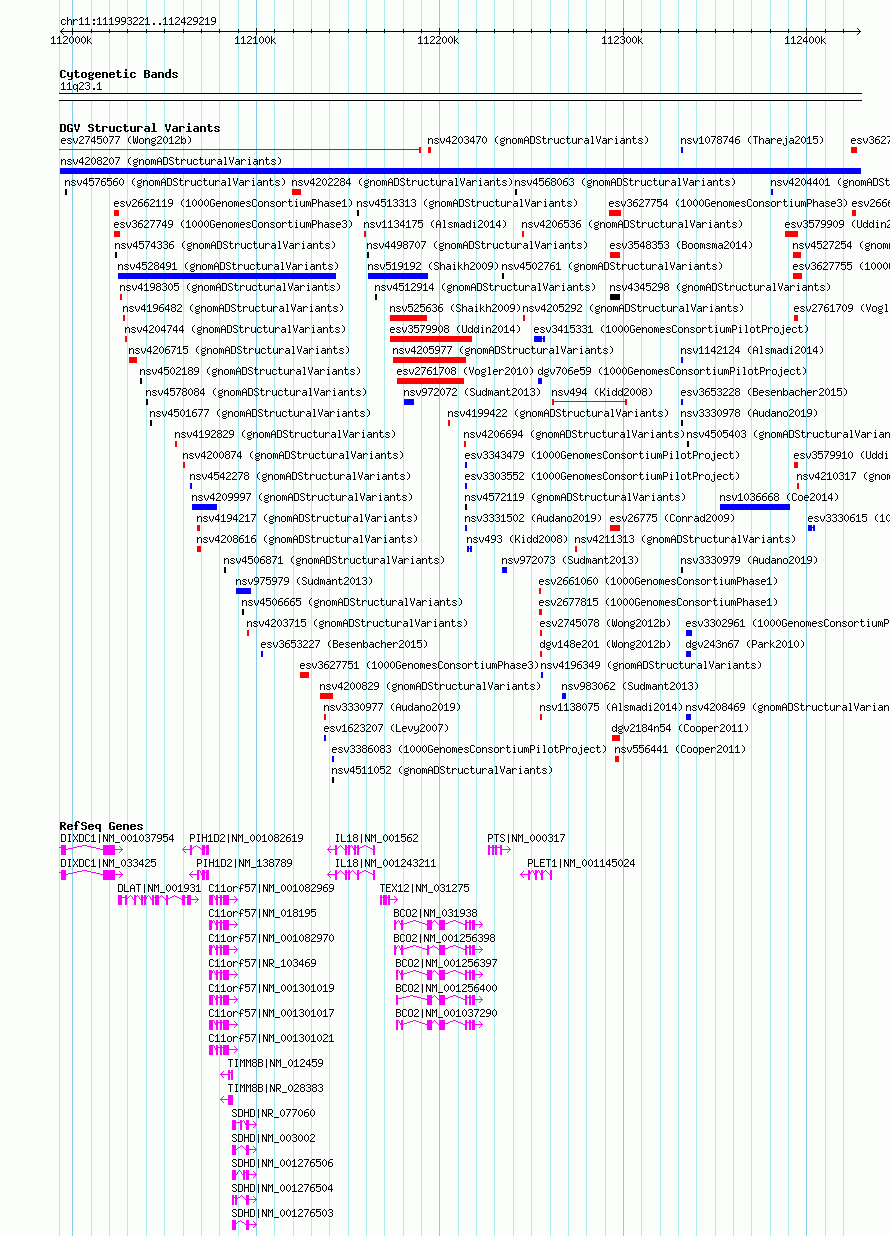Select esv3653228 (Besenbacher2015) label
This screenshot has height=1236, width=890.
click(764, 392)
